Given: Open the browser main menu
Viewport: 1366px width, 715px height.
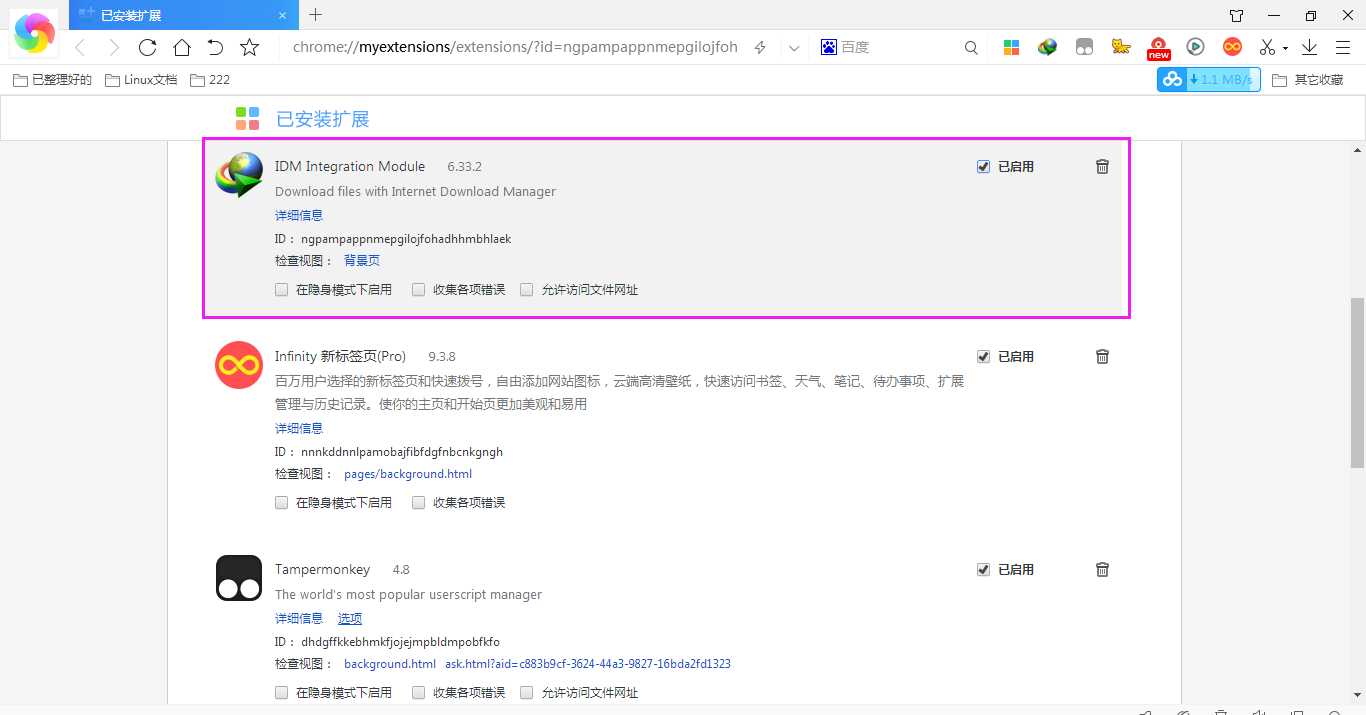Looking at the screenshot, I should 1342,47.
